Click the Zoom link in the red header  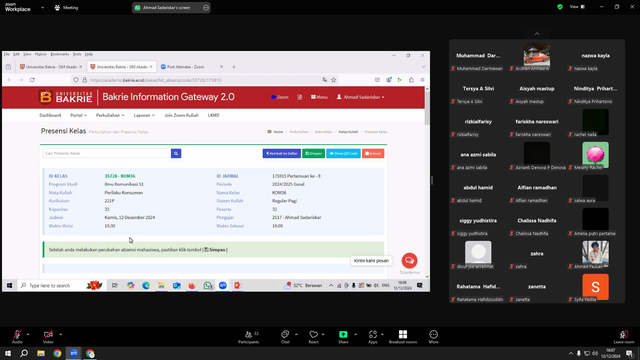point(280,97)
